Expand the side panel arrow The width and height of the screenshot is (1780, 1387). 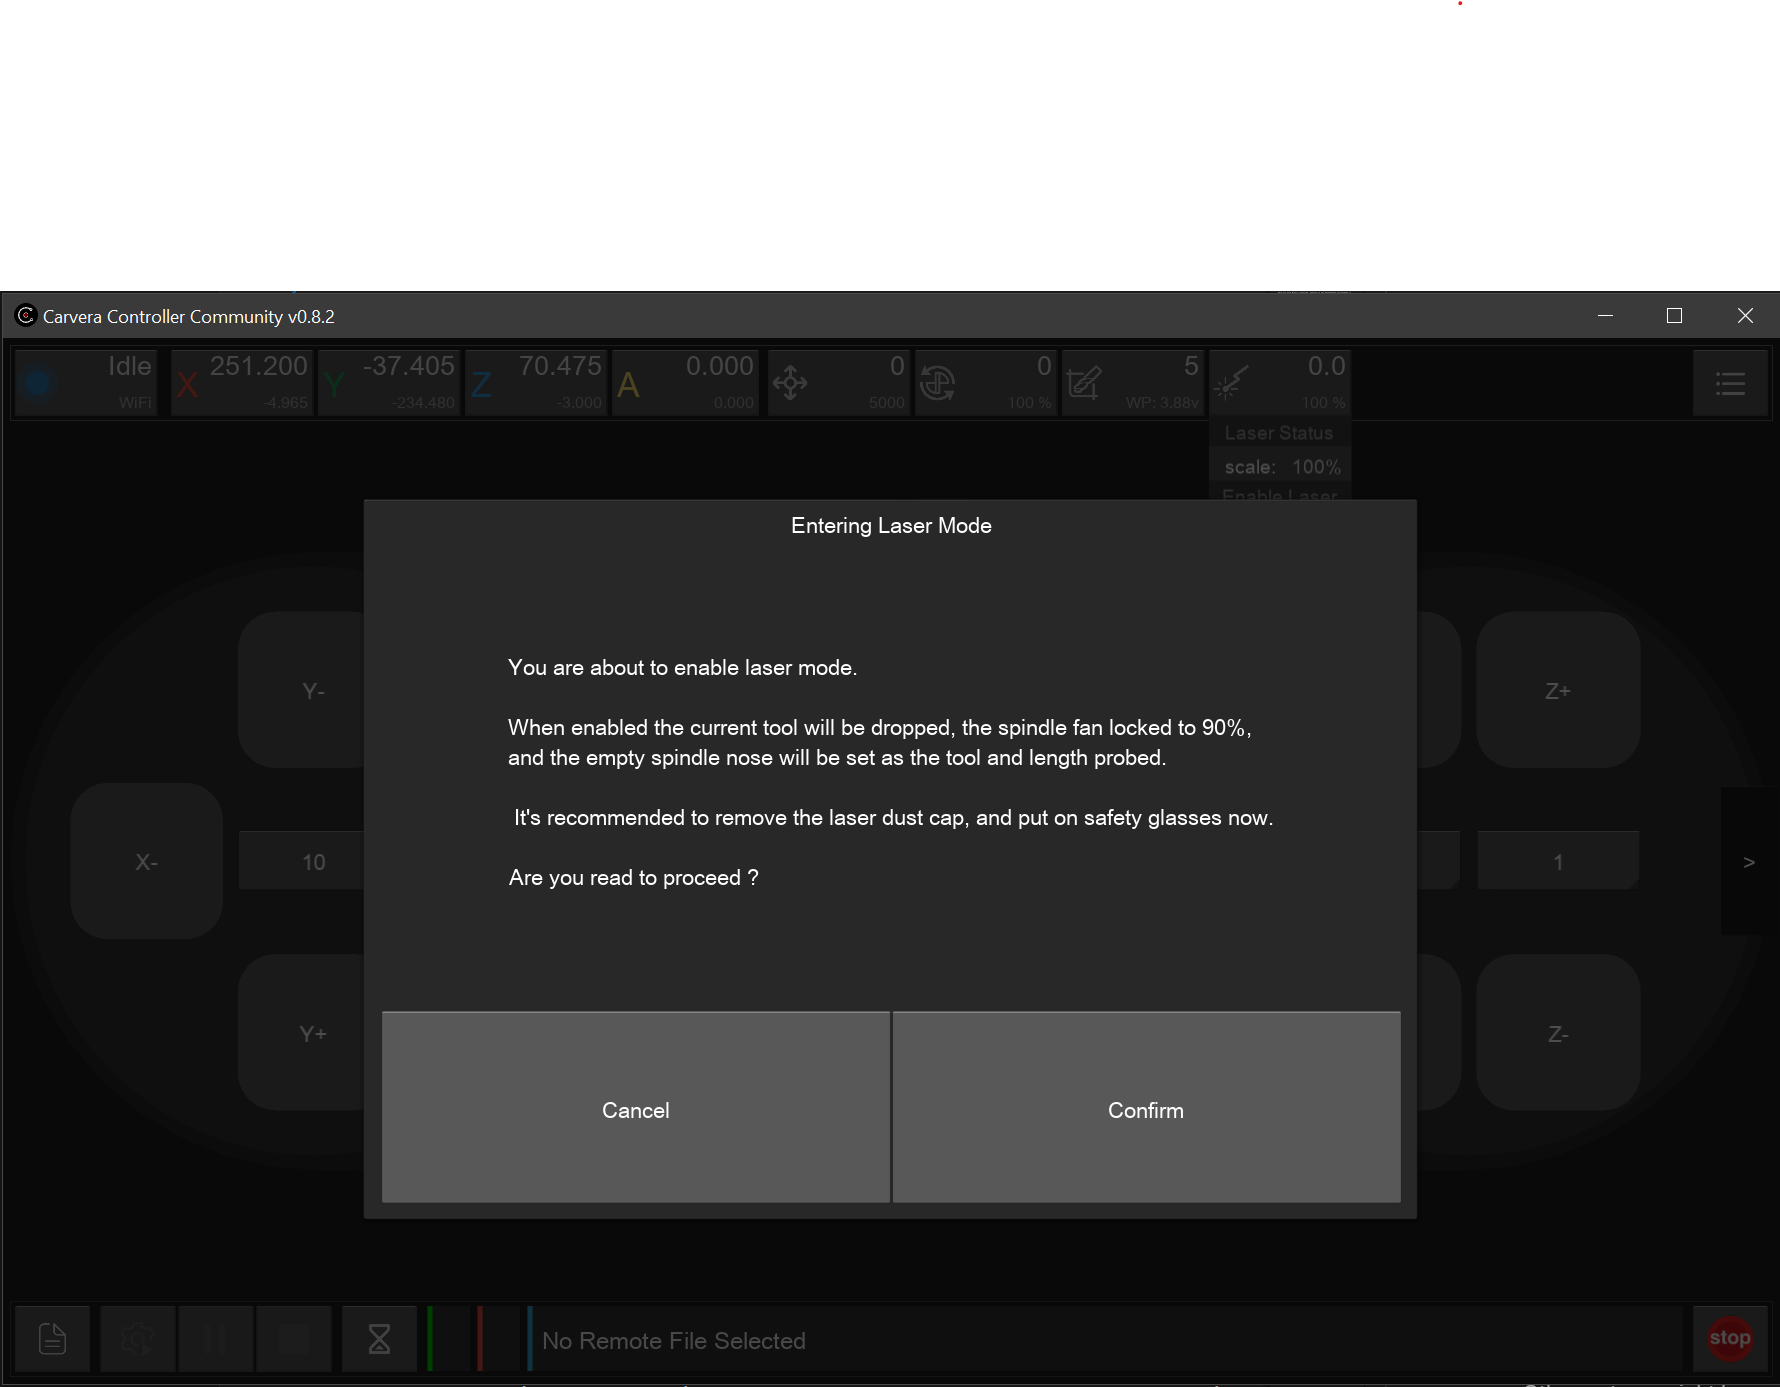[x=1748, y=862]
